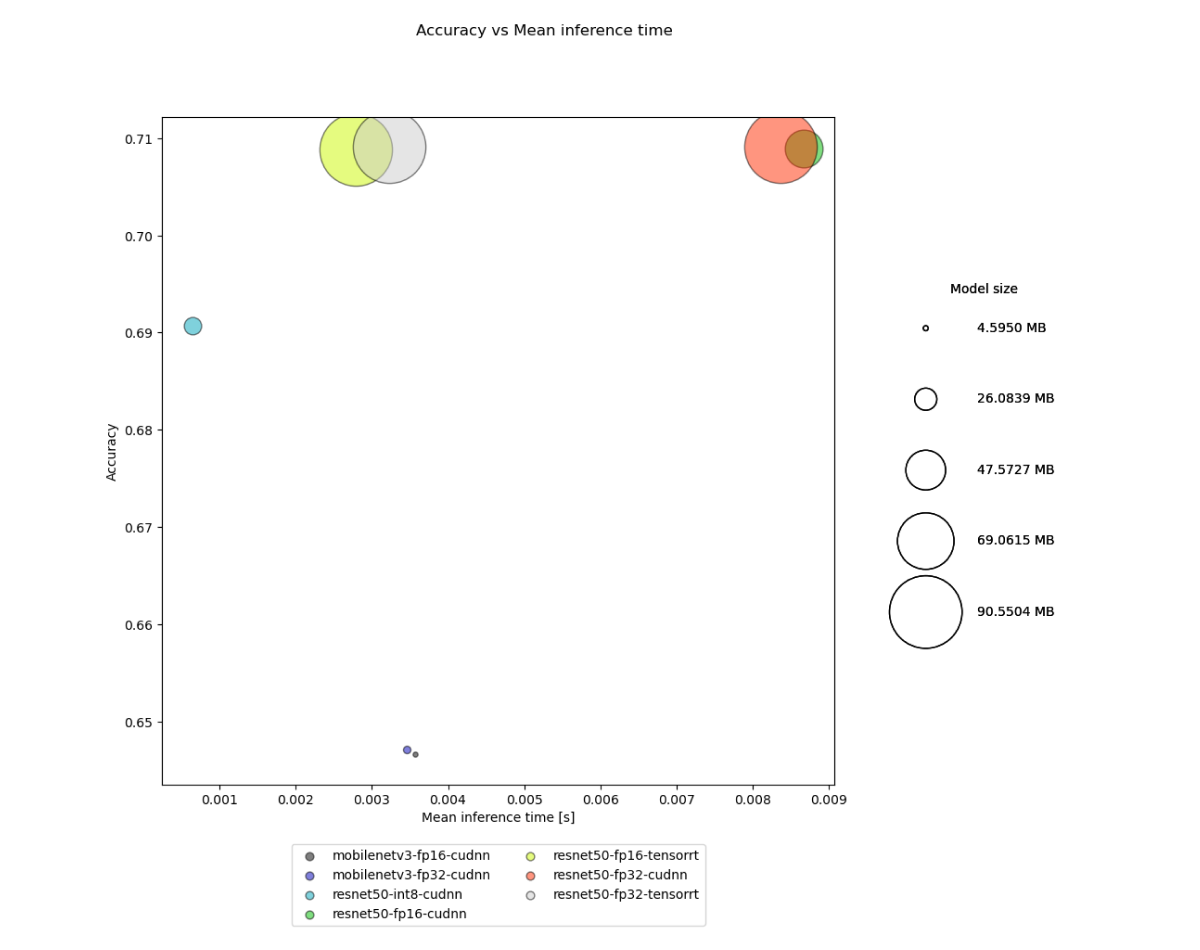Click the 47.5727 MB size circle
The height and width of the screenshot is (950, 1200).
click(x=925, y=470)
